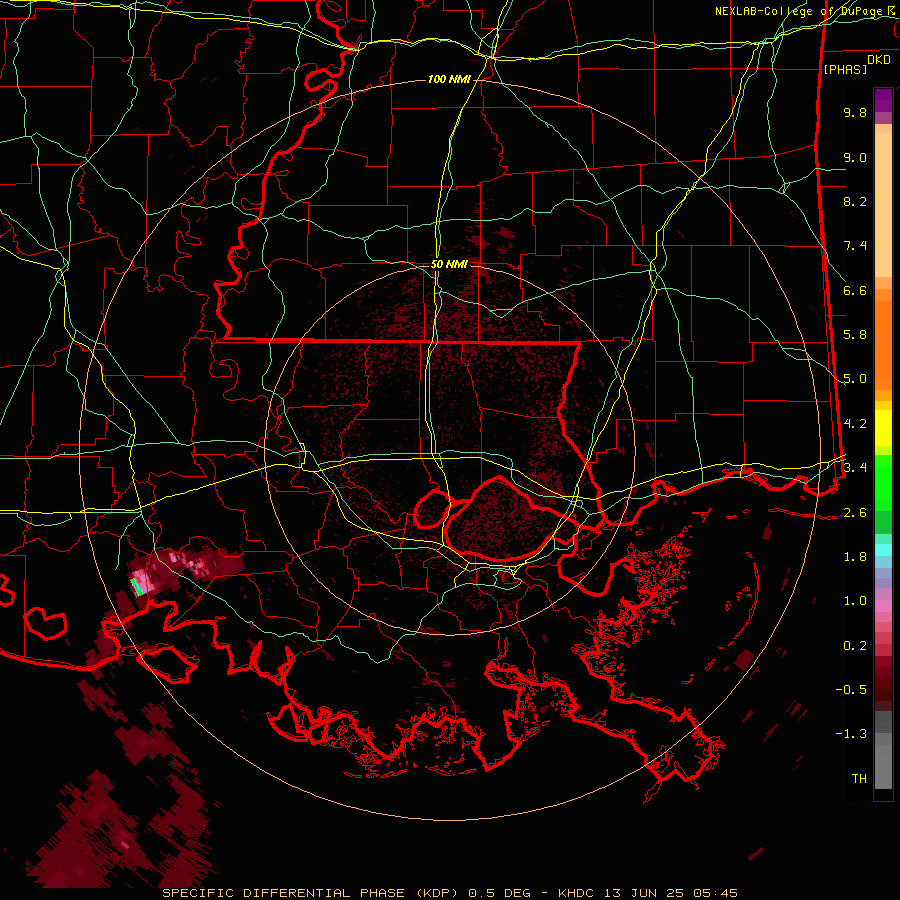Click the 1.0 value on color scale
Viewport: 900px width, 900px height.
coord(855,601)
